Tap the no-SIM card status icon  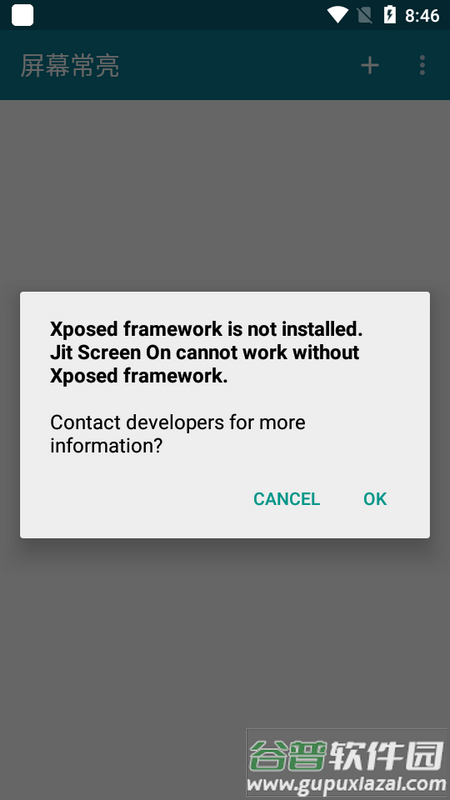364,15
